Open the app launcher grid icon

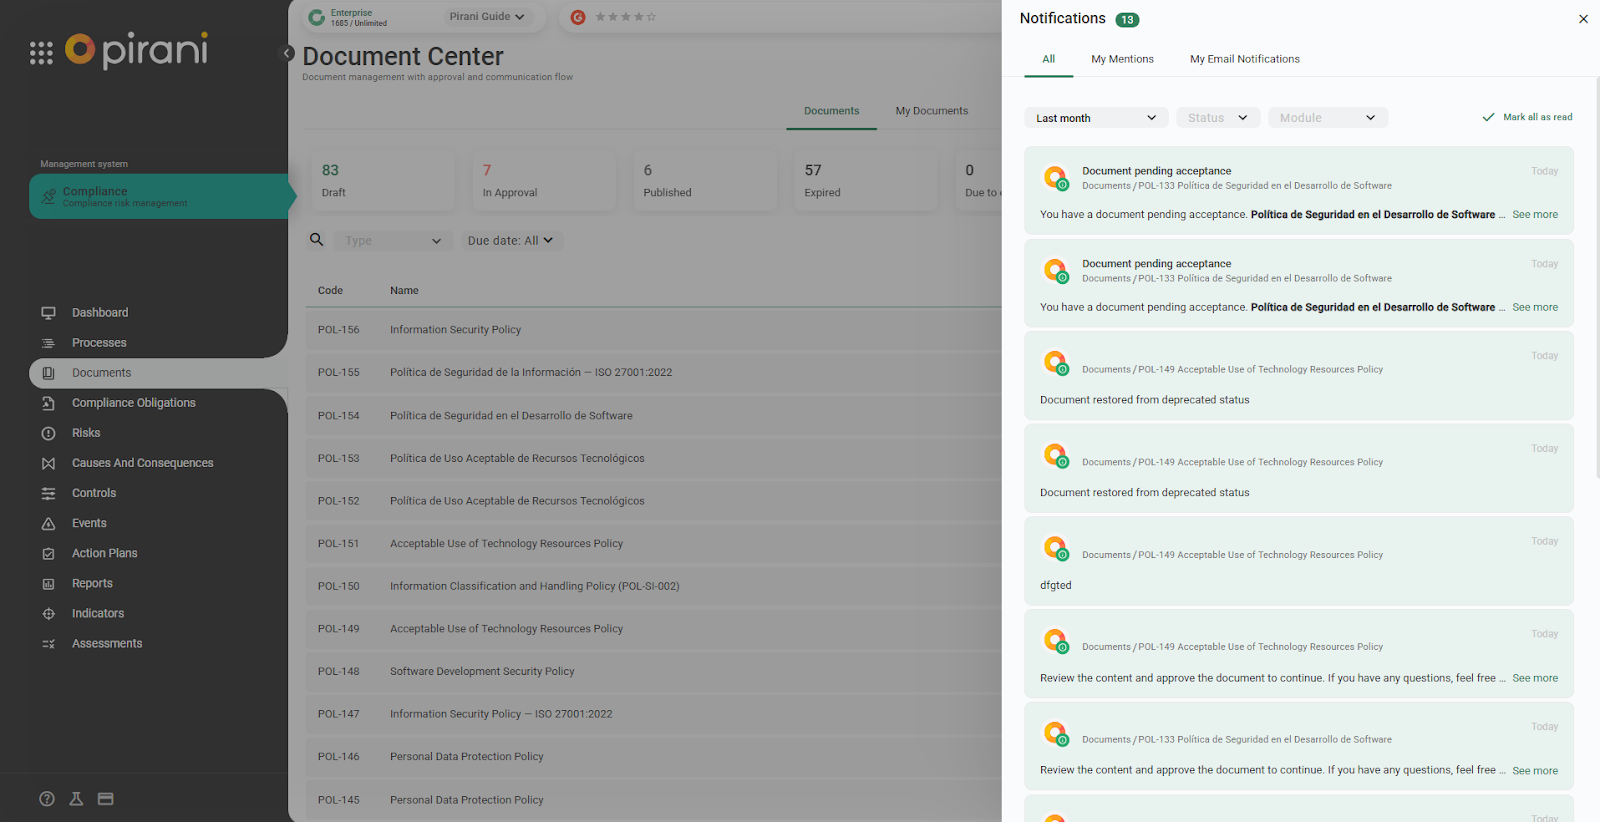pyautogui.click(x=41, y=53)
